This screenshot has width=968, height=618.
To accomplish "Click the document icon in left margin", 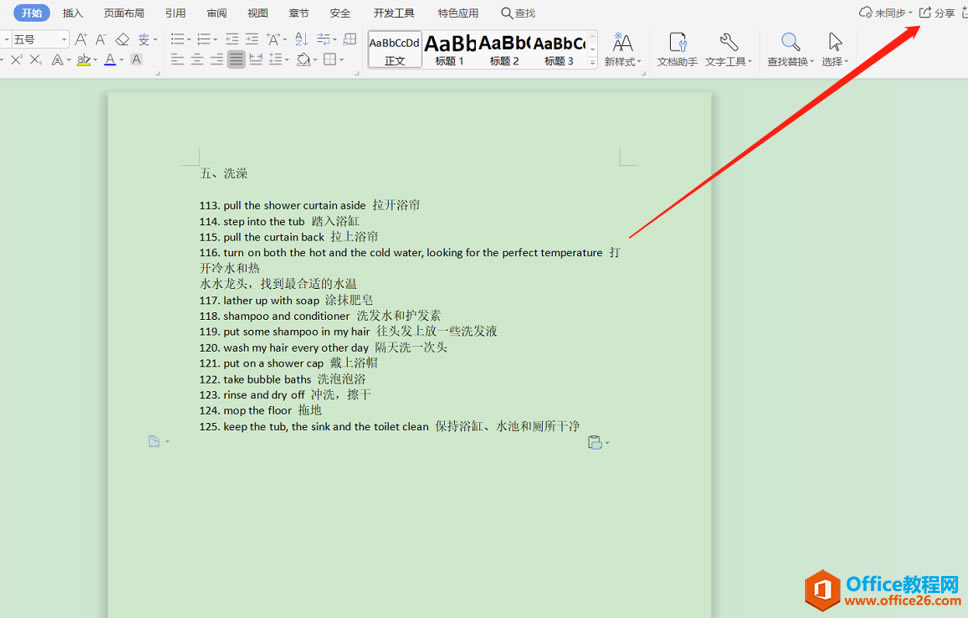I will click(x=154, y=441).
